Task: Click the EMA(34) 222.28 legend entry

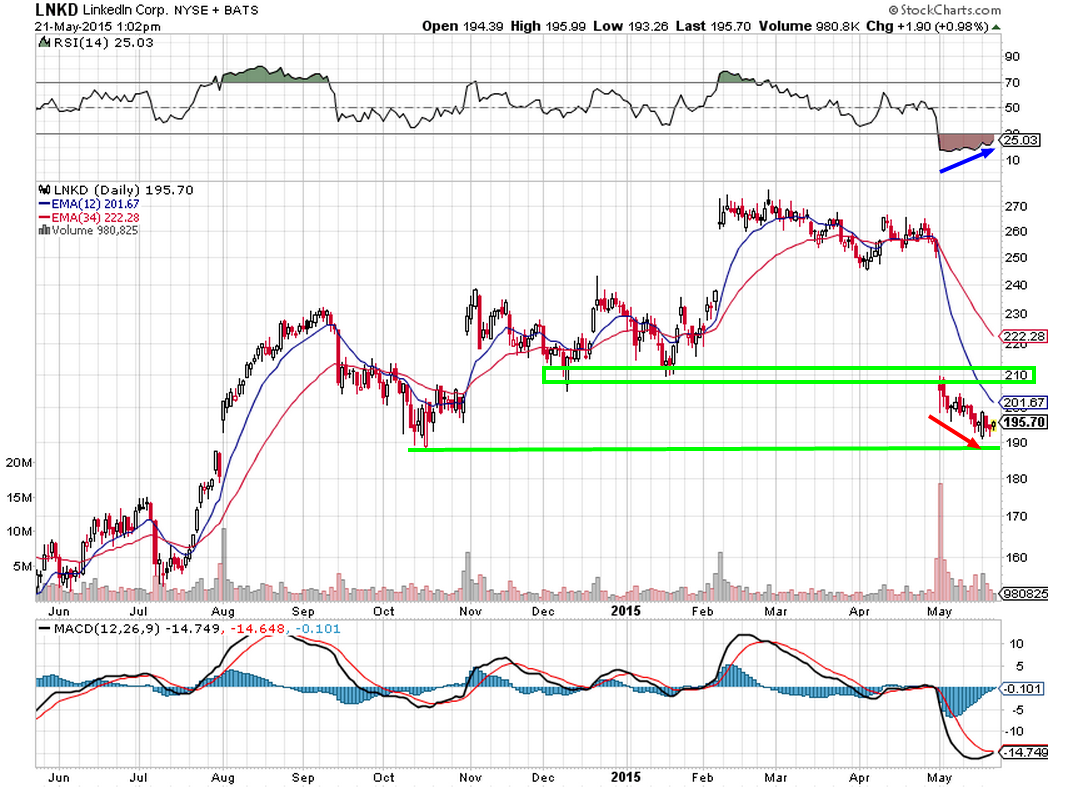Action: [x=95, y=218]
